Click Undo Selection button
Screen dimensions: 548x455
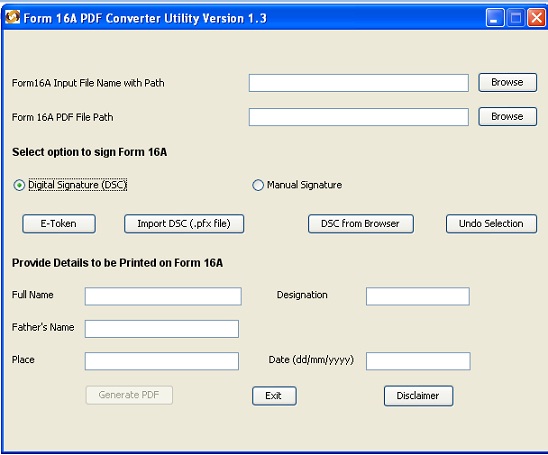click(491, 224)
